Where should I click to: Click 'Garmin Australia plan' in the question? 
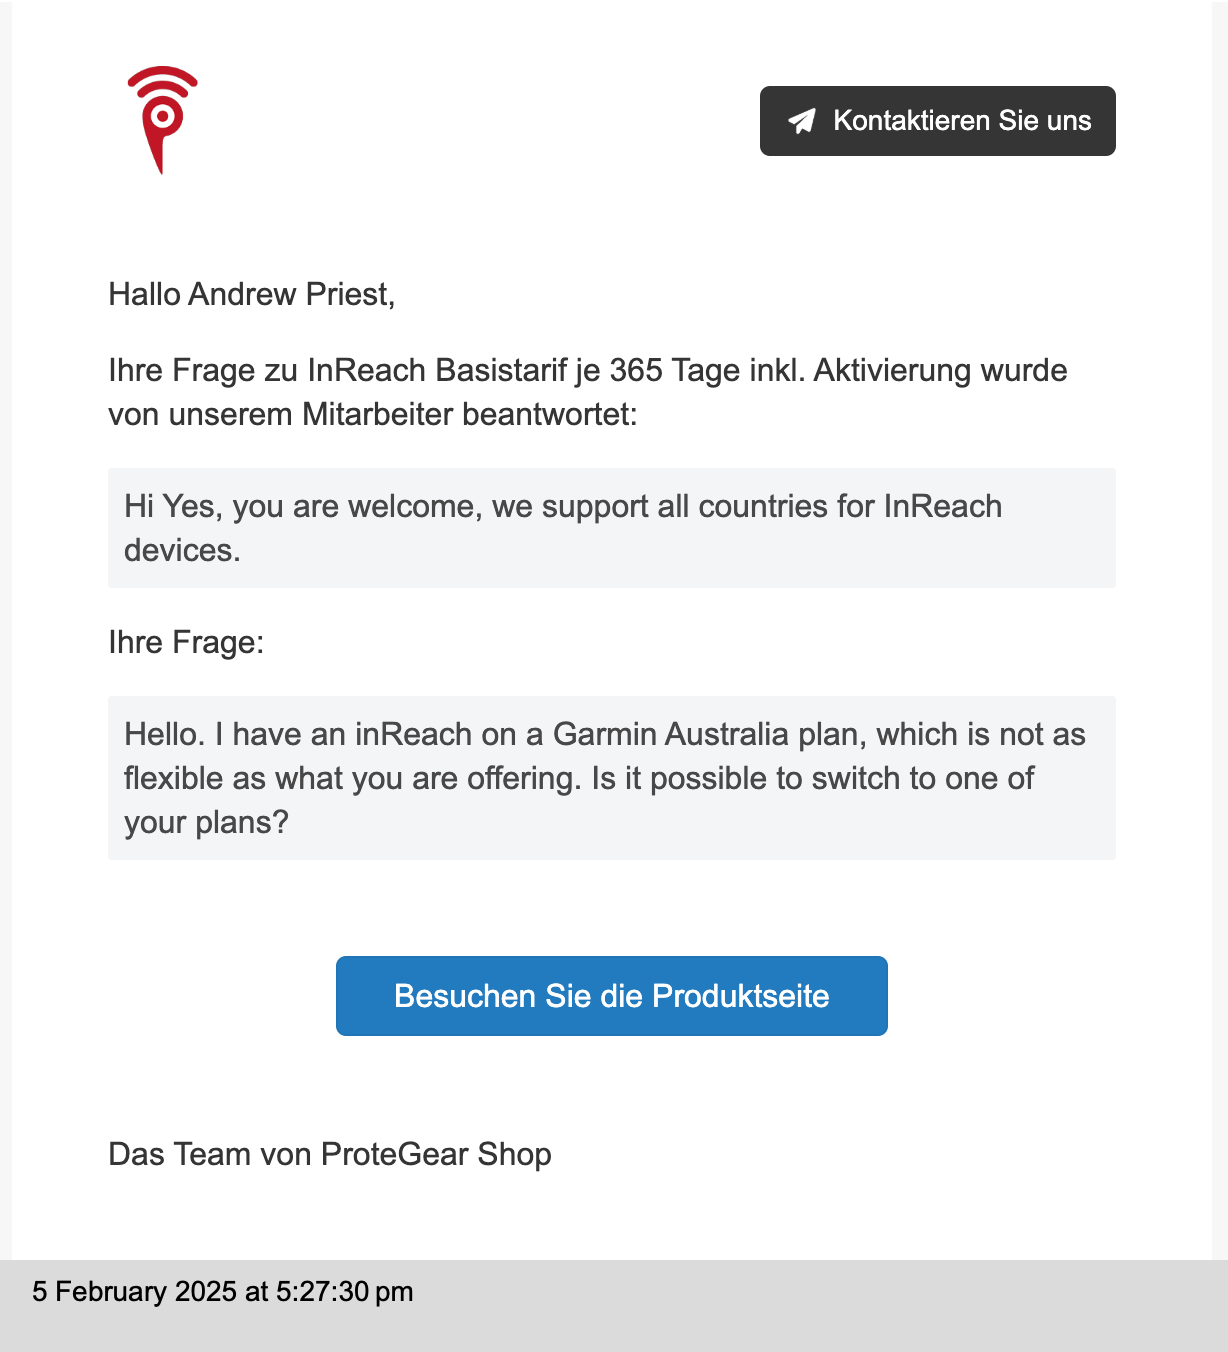[710, 734]
